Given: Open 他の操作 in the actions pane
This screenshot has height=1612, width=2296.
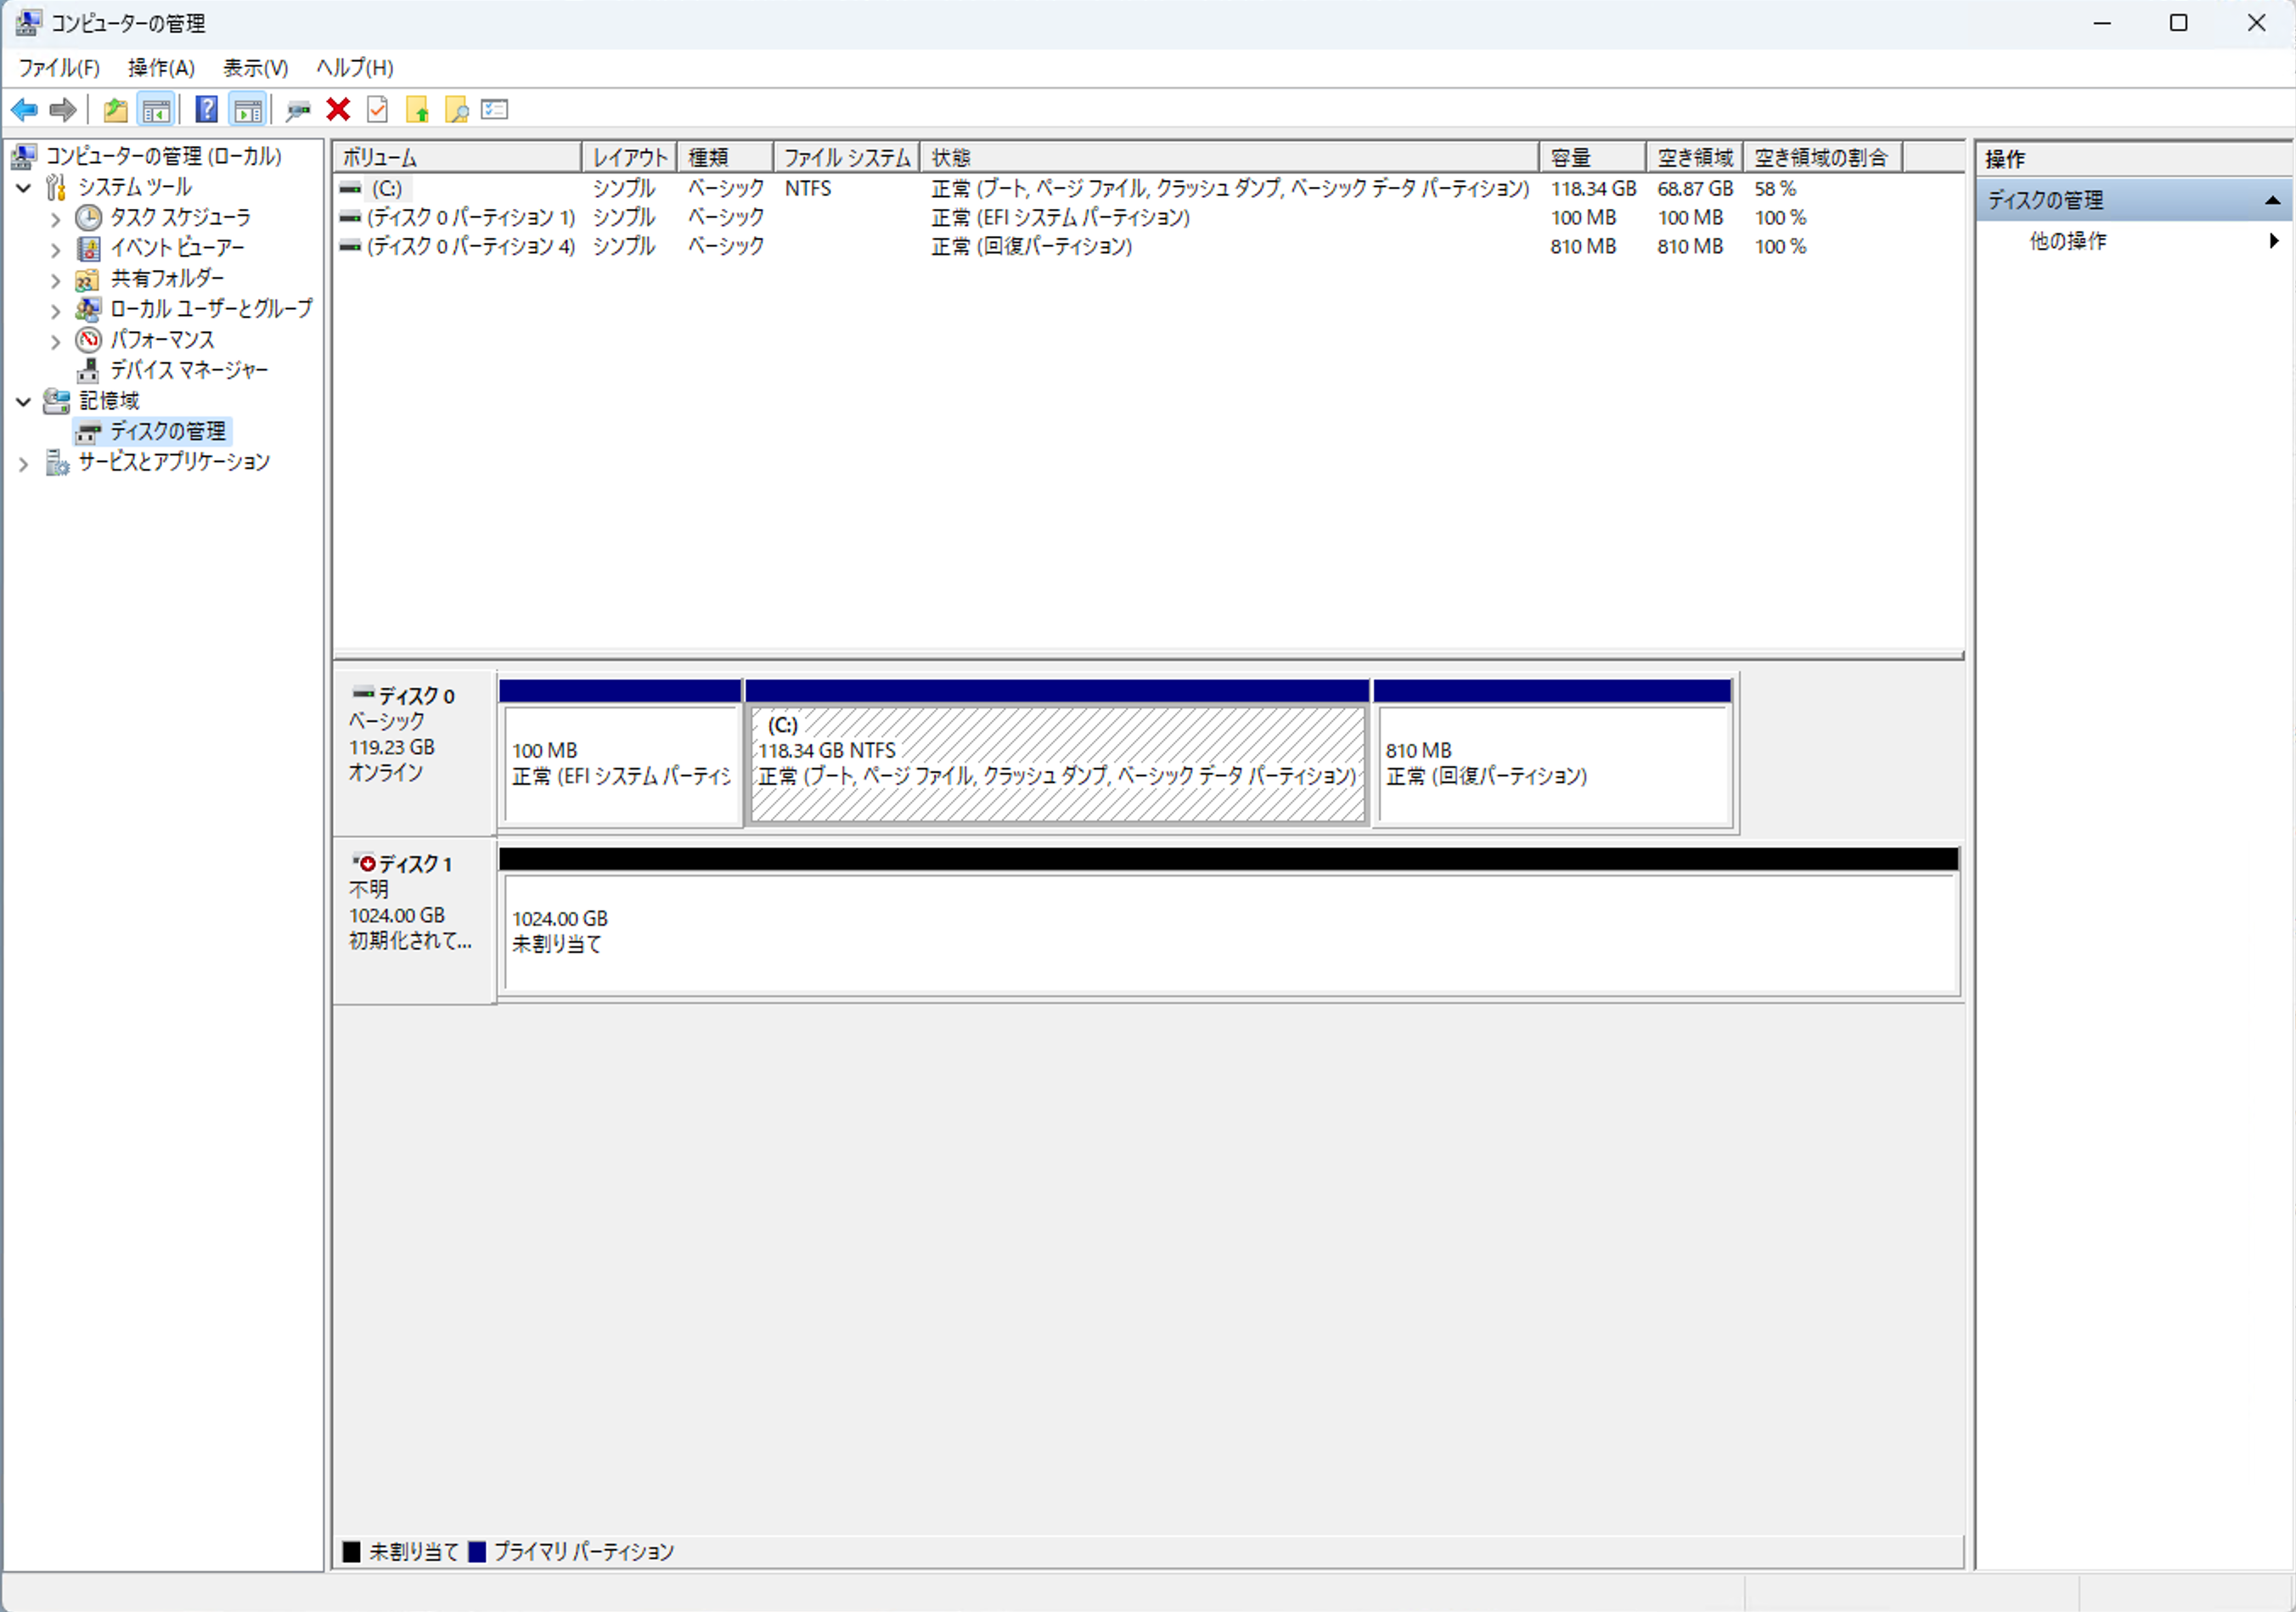Looking at the screenshot, I should pyautogui.click(x=2068, y=241).
